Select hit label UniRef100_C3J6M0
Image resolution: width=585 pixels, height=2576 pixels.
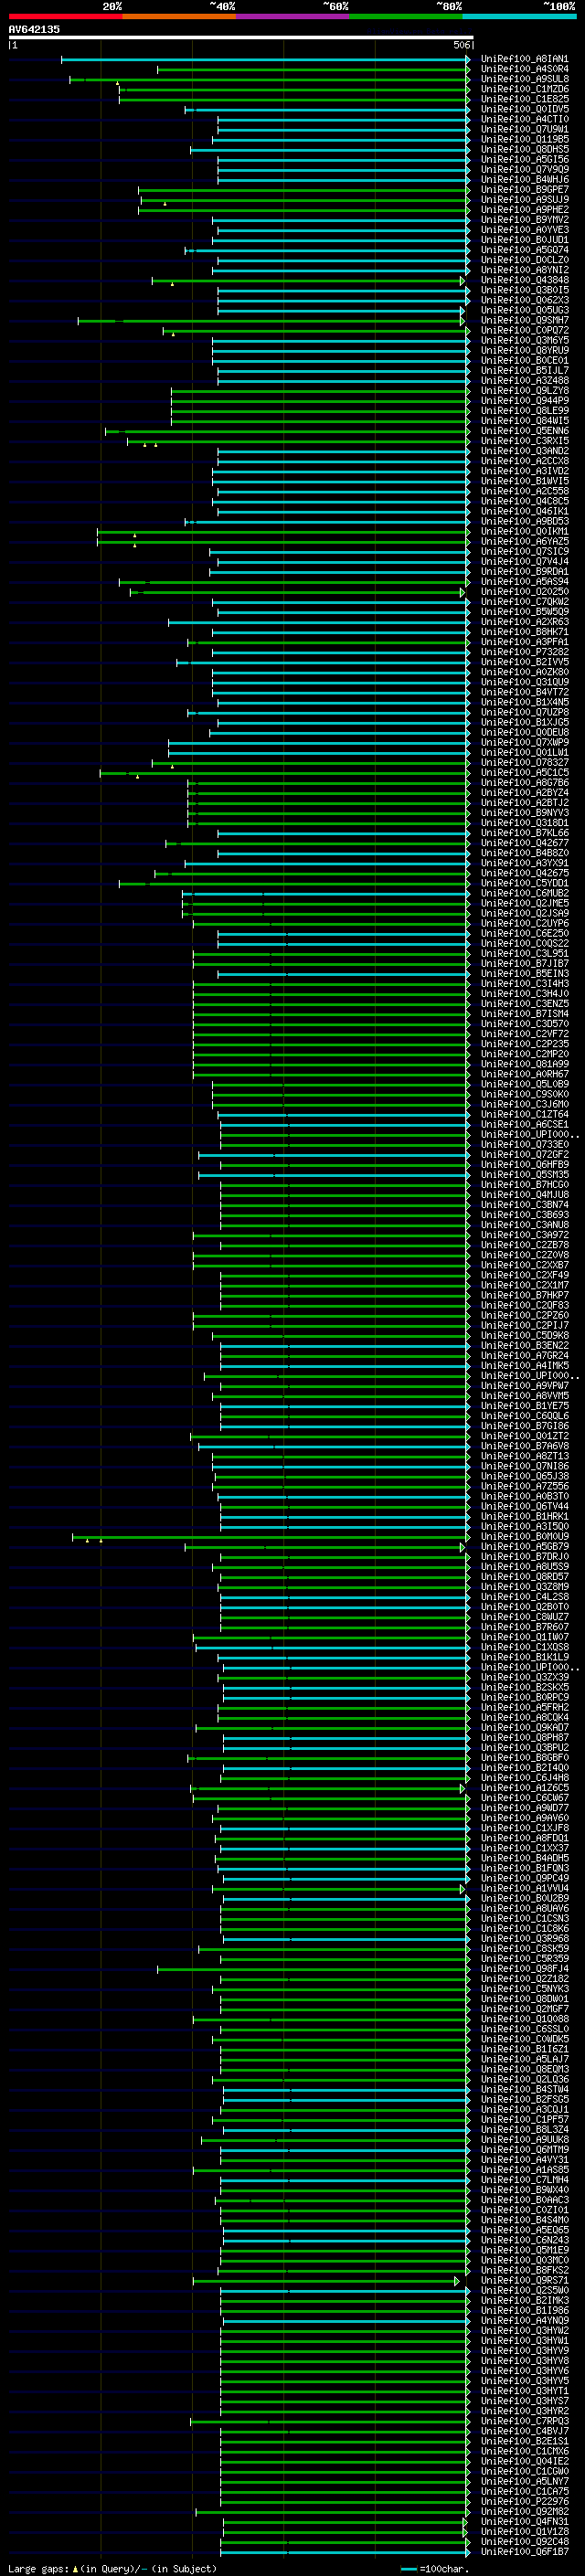[x=524, y=1104]
